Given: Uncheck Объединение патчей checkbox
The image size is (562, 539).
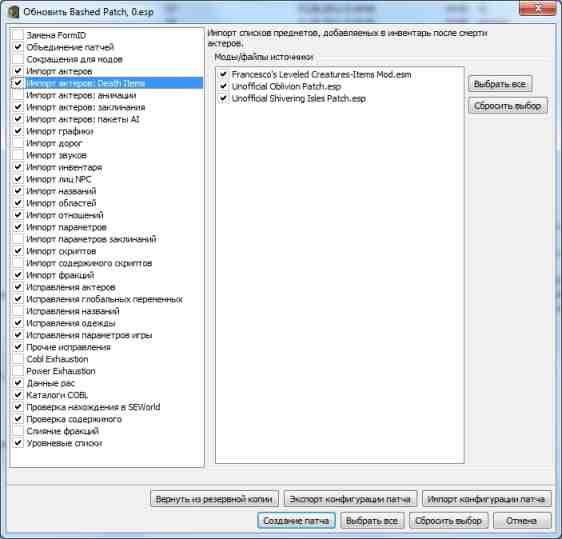Looking at the screenshot, I should (18, 47).
